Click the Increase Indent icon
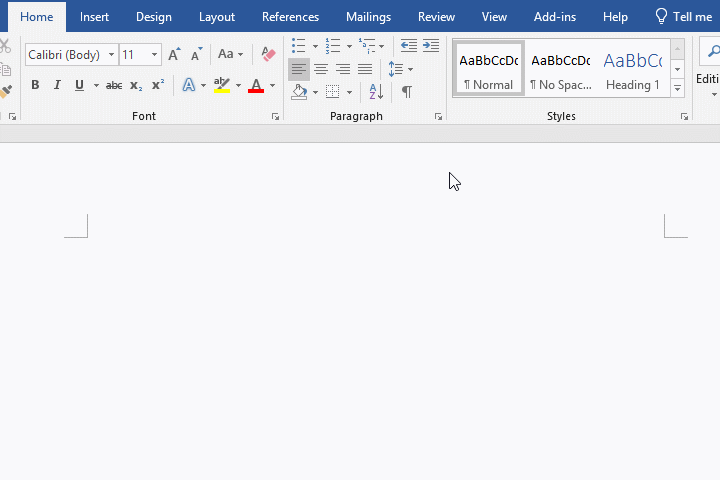Viewport: 720px width, 480px height. point(431,45)
